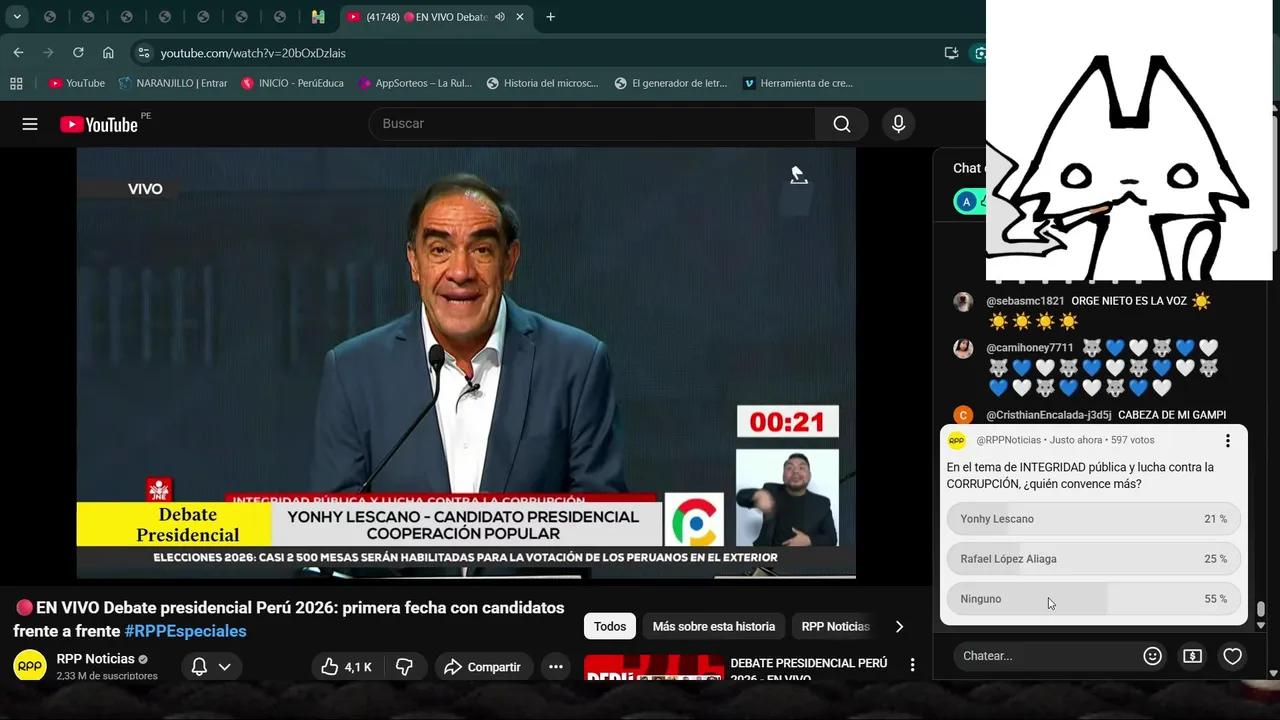
Task: Vote for Yonhy Lescano in poll
Action: (1094, 519)
